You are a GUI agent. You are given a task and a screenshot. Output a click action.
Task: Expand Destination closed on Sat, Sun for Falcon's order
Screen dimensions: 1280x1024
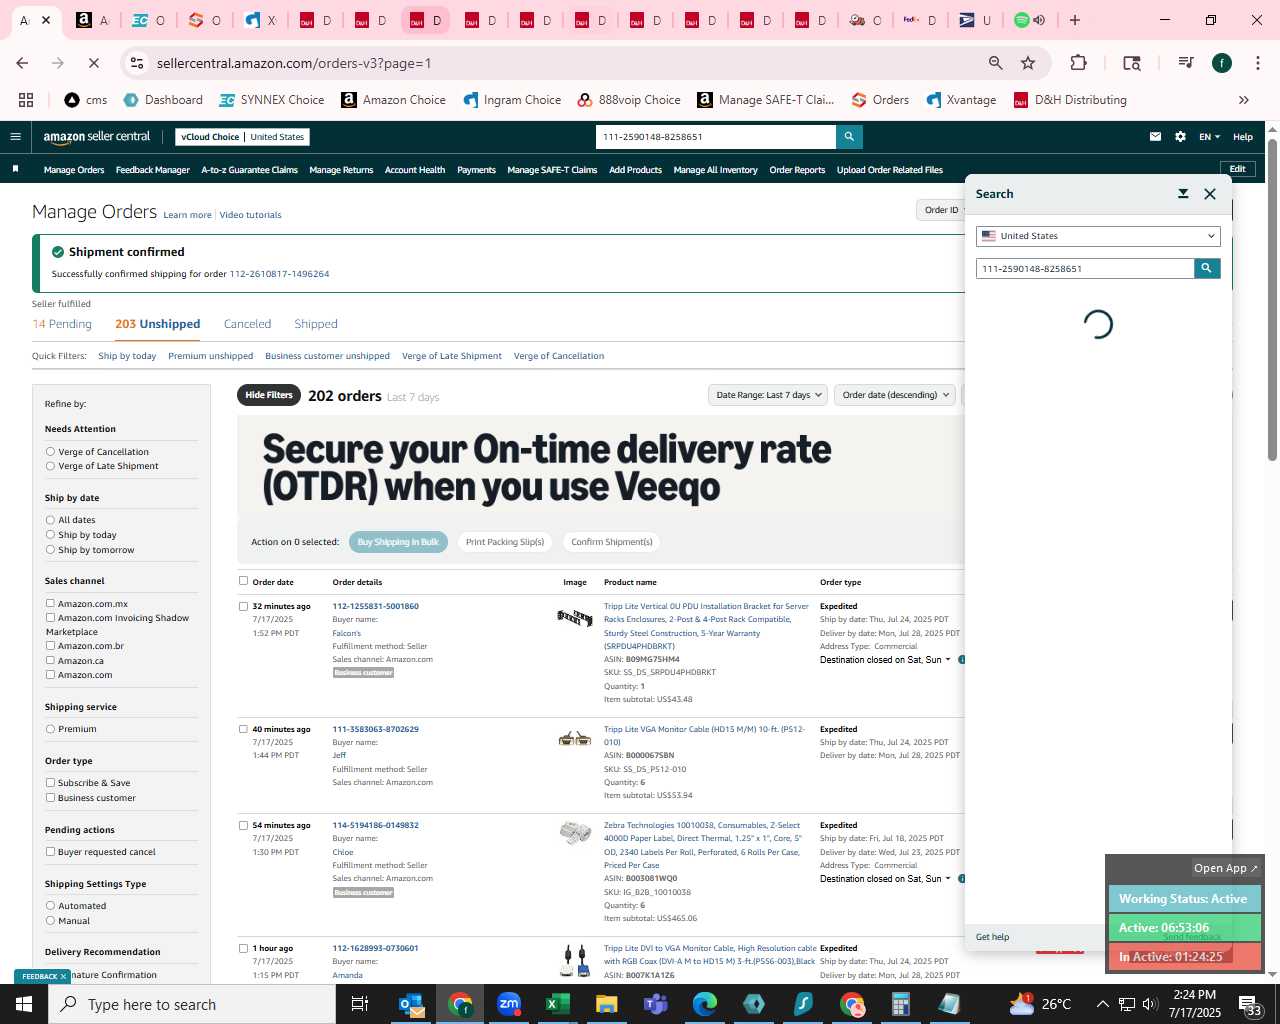coord(884,660)
